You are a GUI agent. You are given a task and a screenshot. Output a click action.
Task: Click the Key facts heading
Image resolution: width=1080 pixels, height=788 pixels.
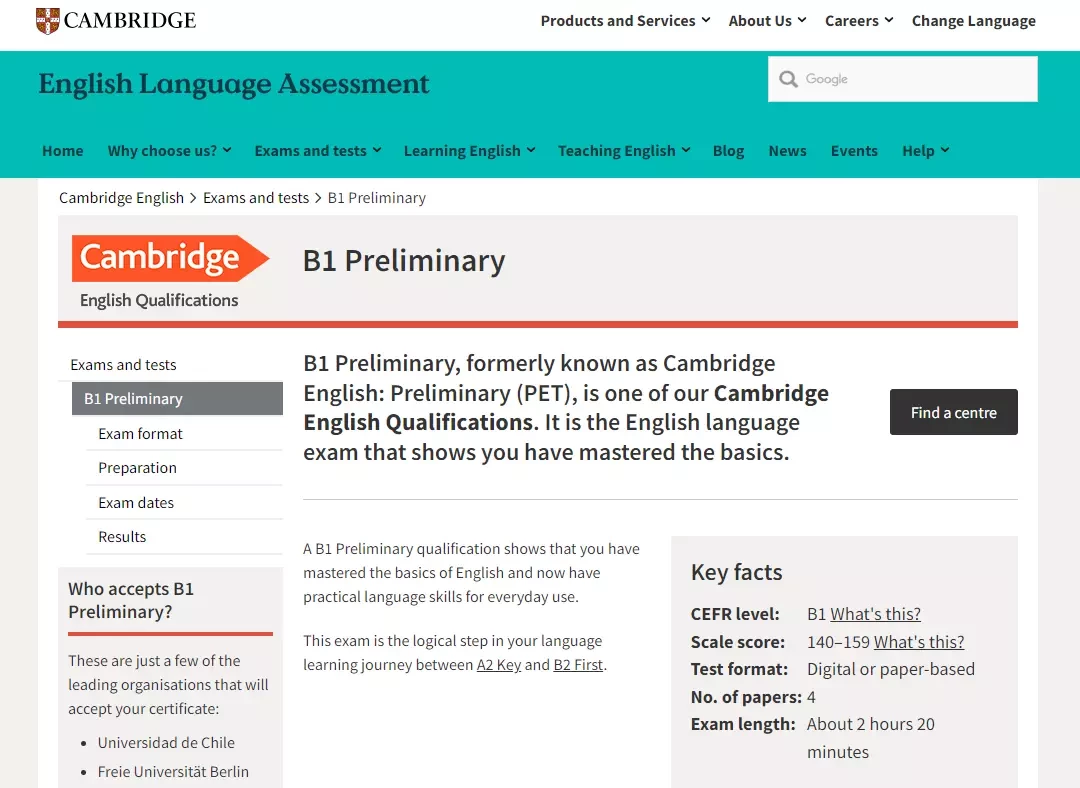(x=736, y=572)
